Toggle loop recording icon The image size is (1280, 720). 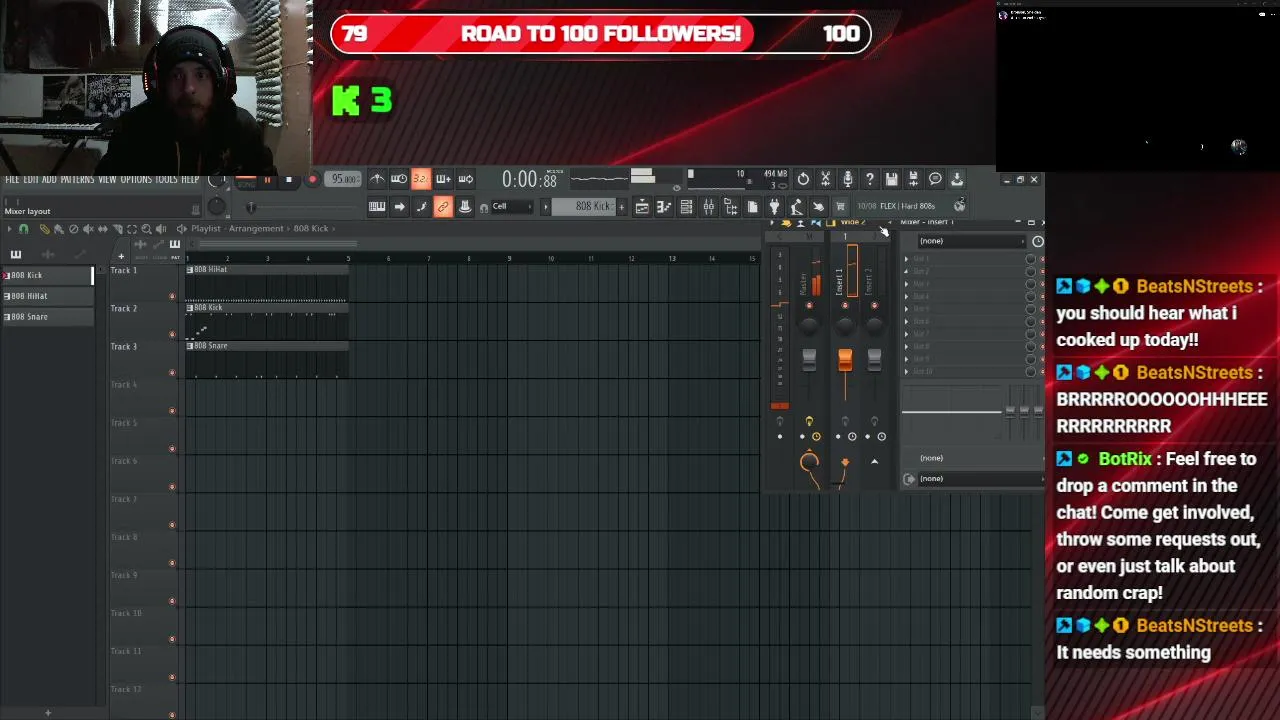[465, 179]
